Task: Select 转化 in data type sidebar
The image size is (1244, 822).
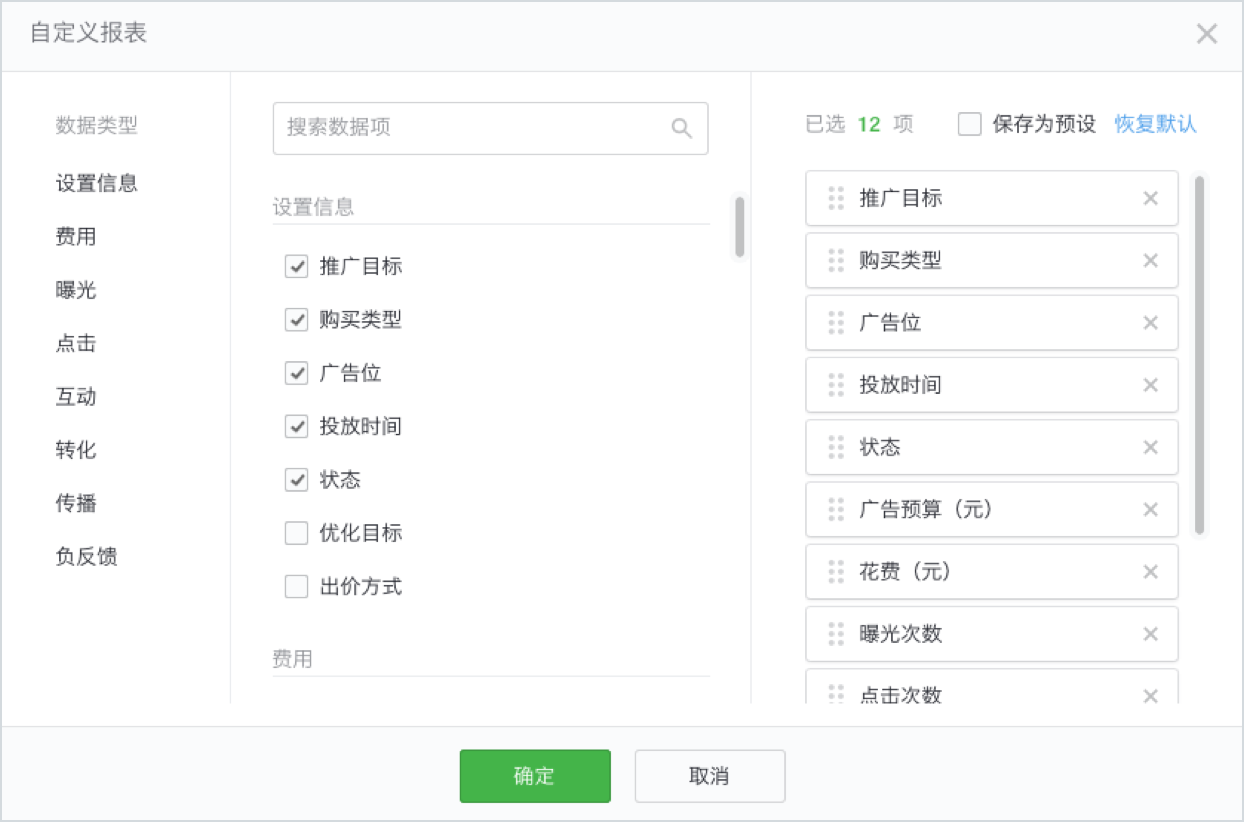Action: [x=76, y=450]
